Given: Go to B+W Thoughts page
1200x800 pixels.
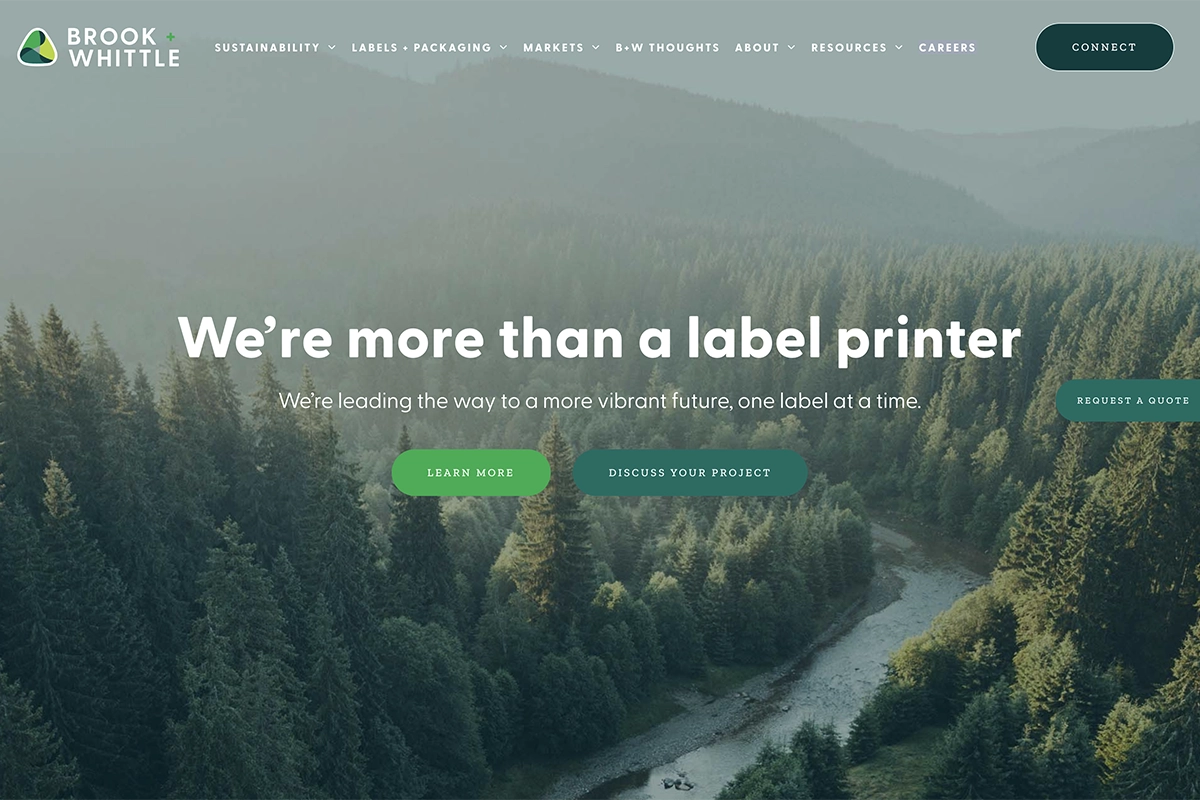Looking at the screenshot, I should pos(667,47).
